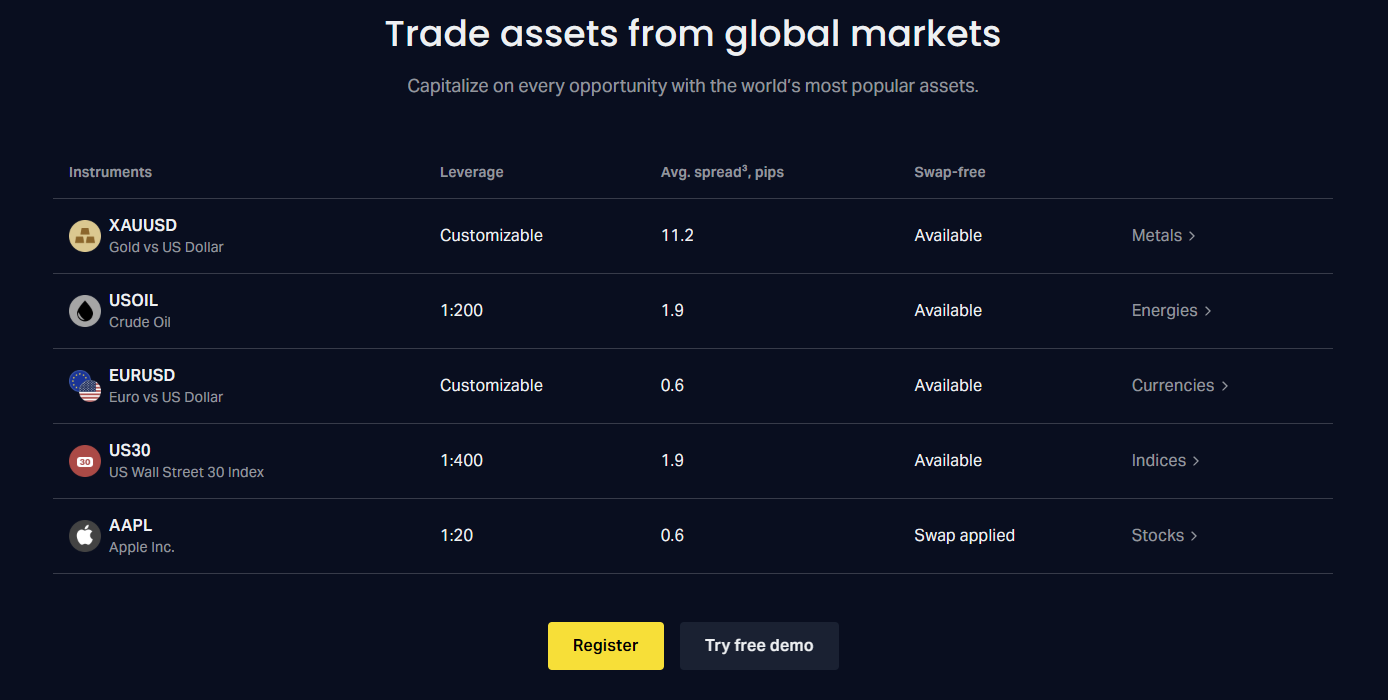Select the EURUSD instrument name
Image resolution: width=1388 pixels, height=700 pixels.
click(x=142, y=376)
